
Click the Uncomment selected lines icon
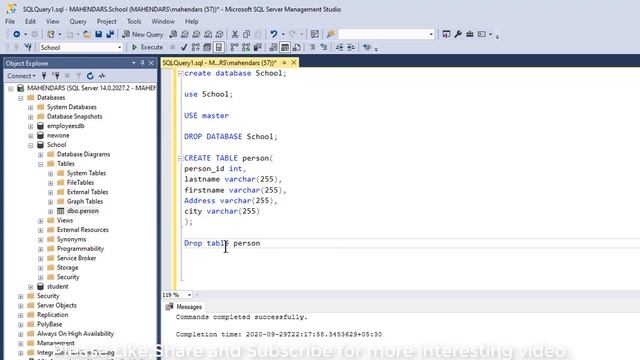(x=324, y=47)
